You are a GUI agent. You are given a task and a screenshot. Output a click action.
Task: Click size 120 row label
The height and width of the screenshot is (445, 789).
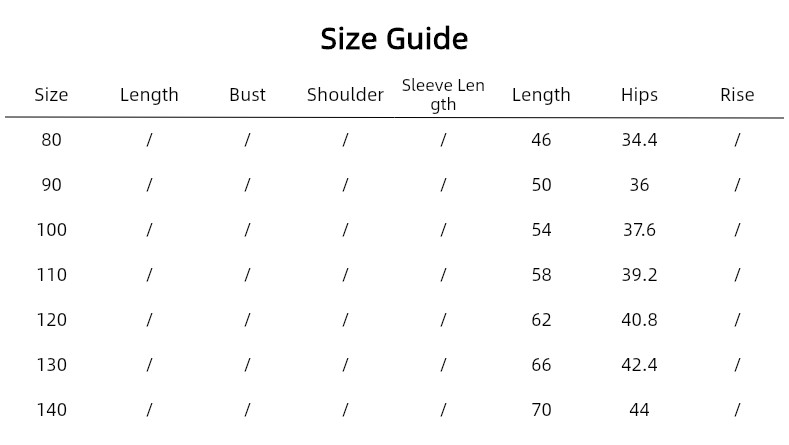click(x=51, y=320)
